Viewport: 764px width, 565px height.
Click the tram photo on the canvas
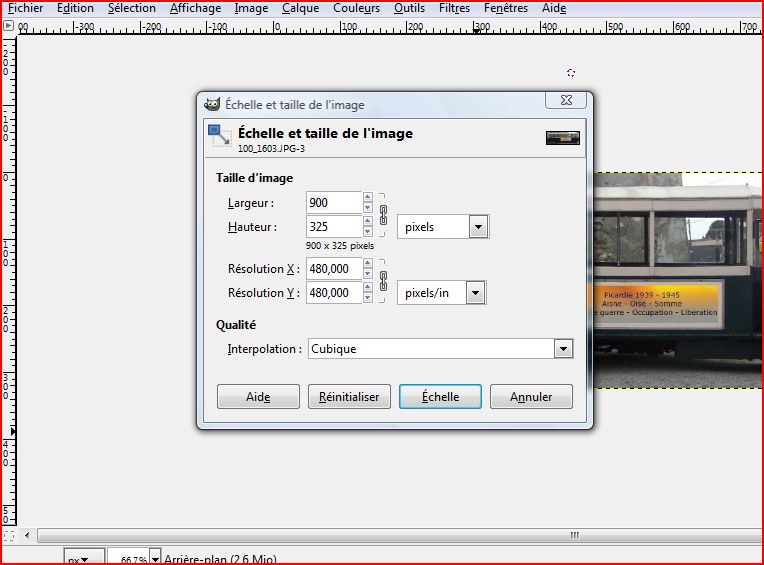tap(678, 280)
